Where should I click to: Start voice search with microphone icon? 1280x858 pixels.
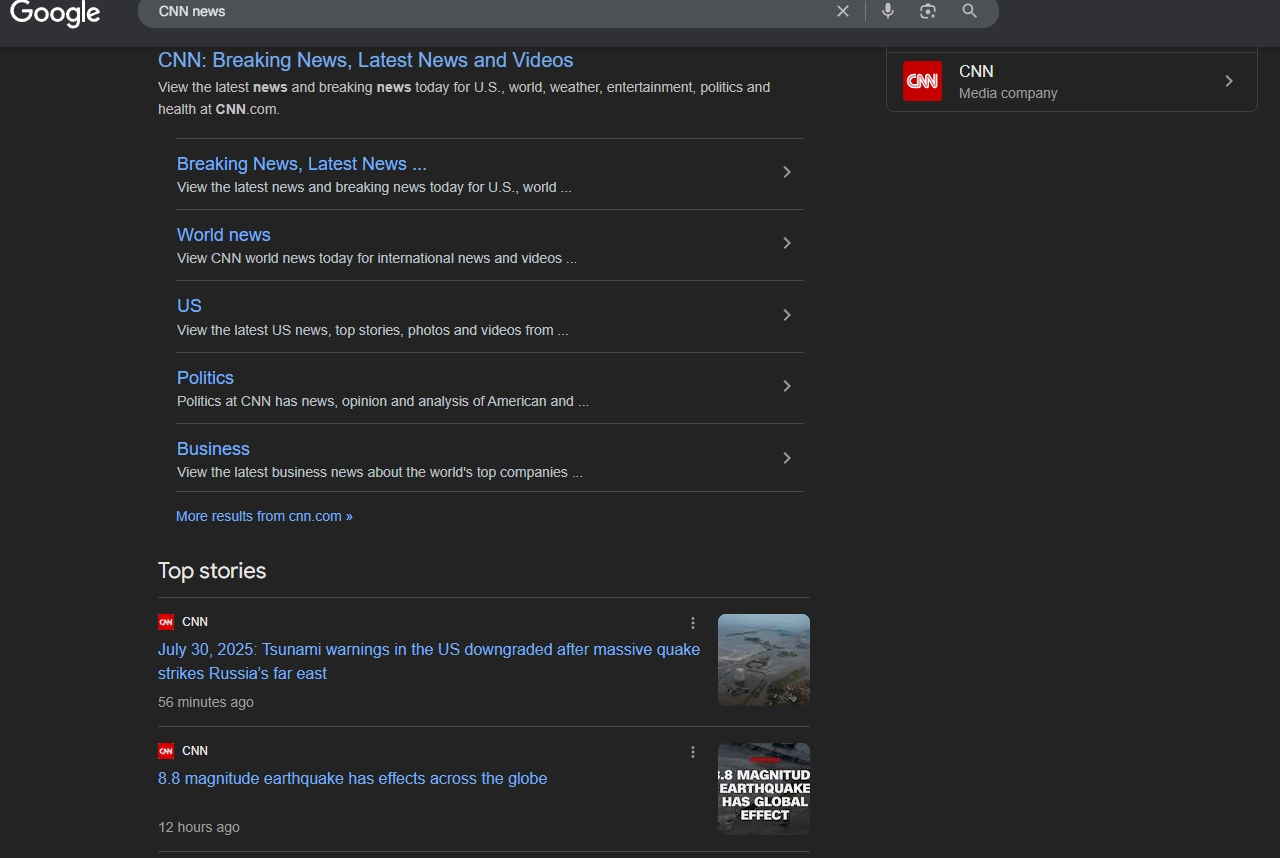coord(887,11)
